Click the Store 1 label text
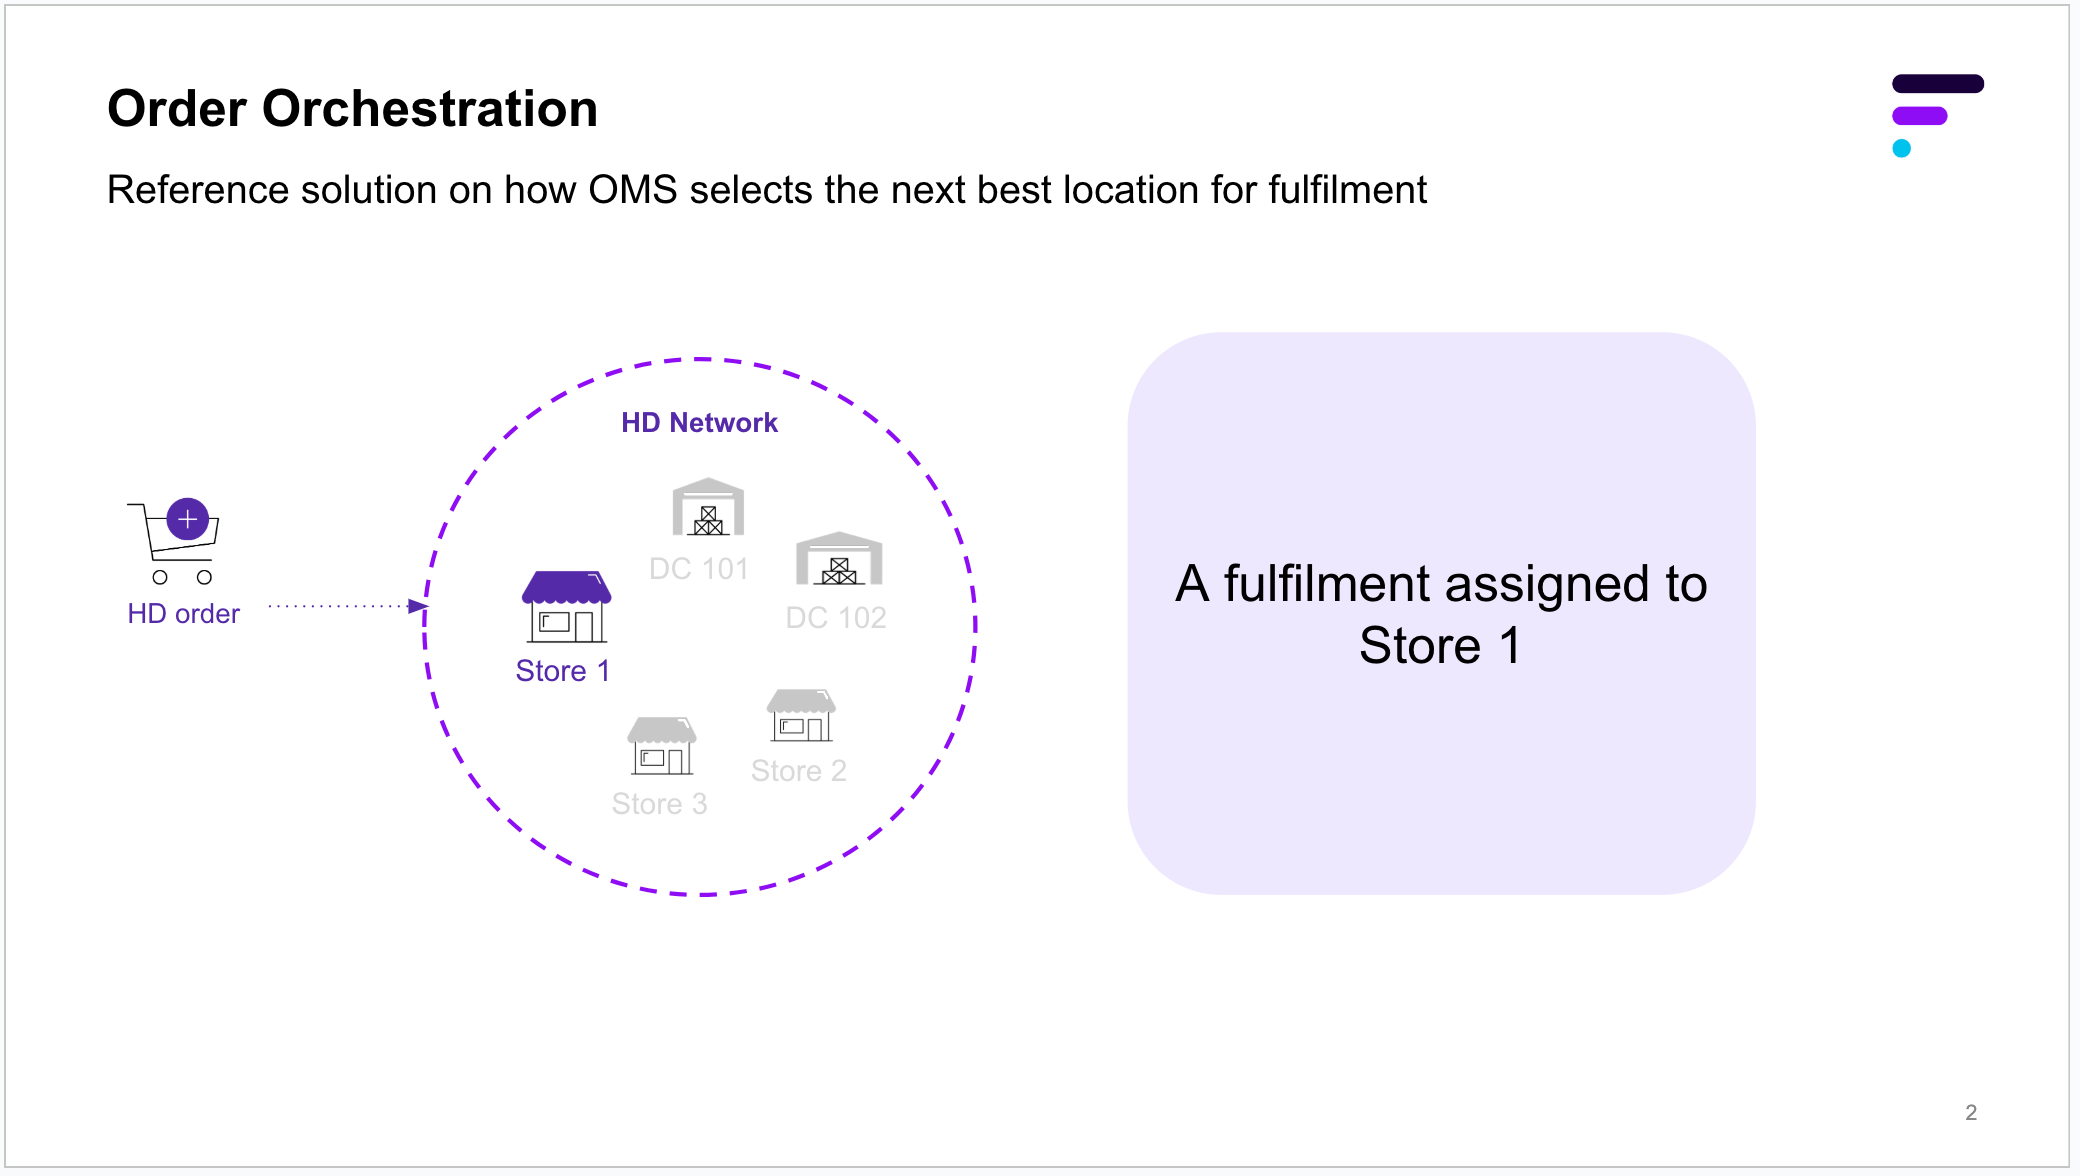 [x=562, y=671]
